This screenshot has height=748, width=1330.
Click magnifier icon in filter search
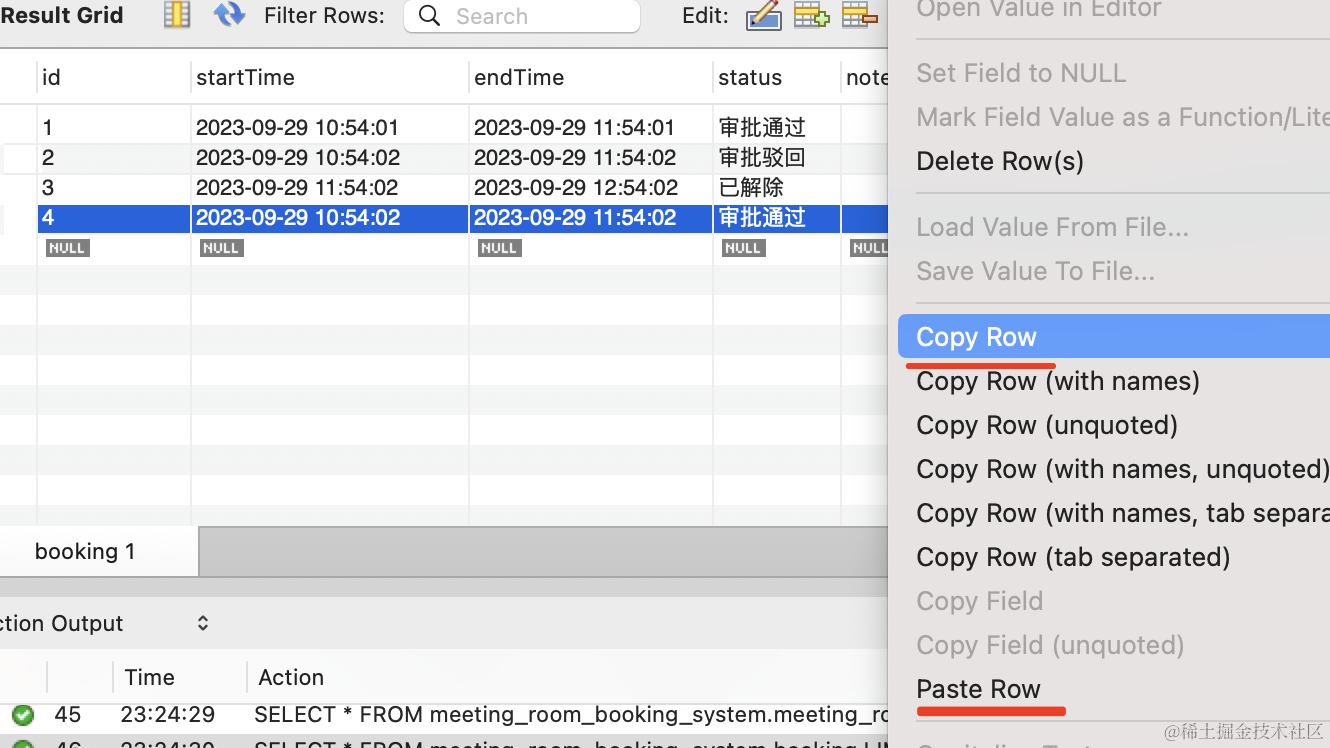click(x=430, y=16)
